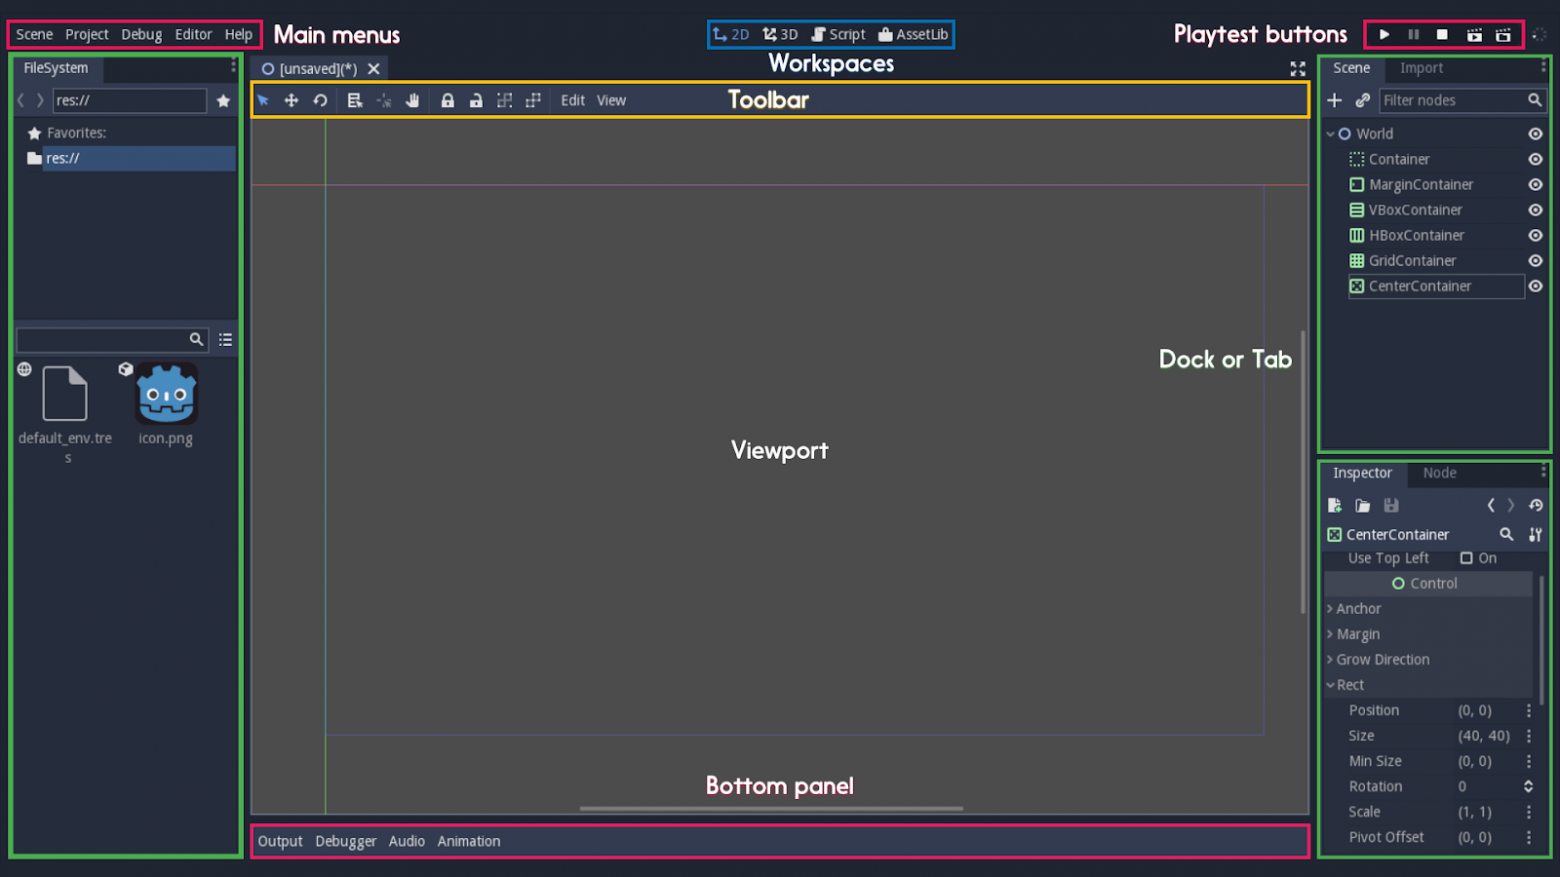This screenshot has height=877, width=1560.
Task: Hide the GridContainer node visibility
Action: pos(1535,260)
